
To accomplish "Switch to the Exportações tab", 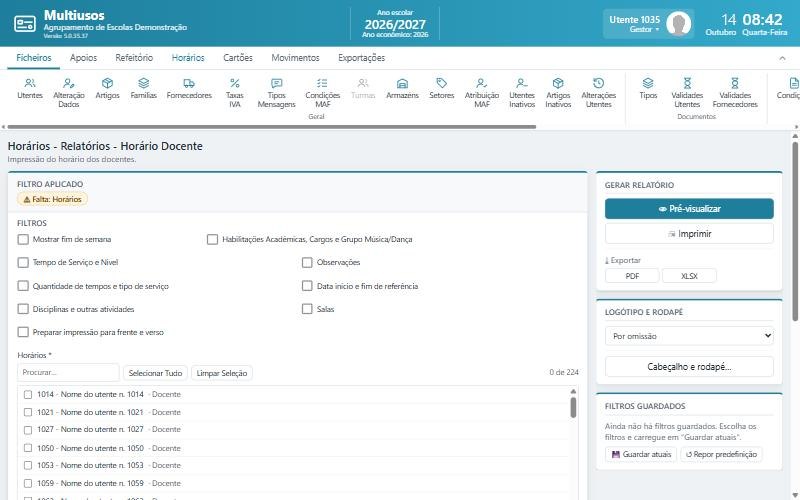I will tap(361, 58).
